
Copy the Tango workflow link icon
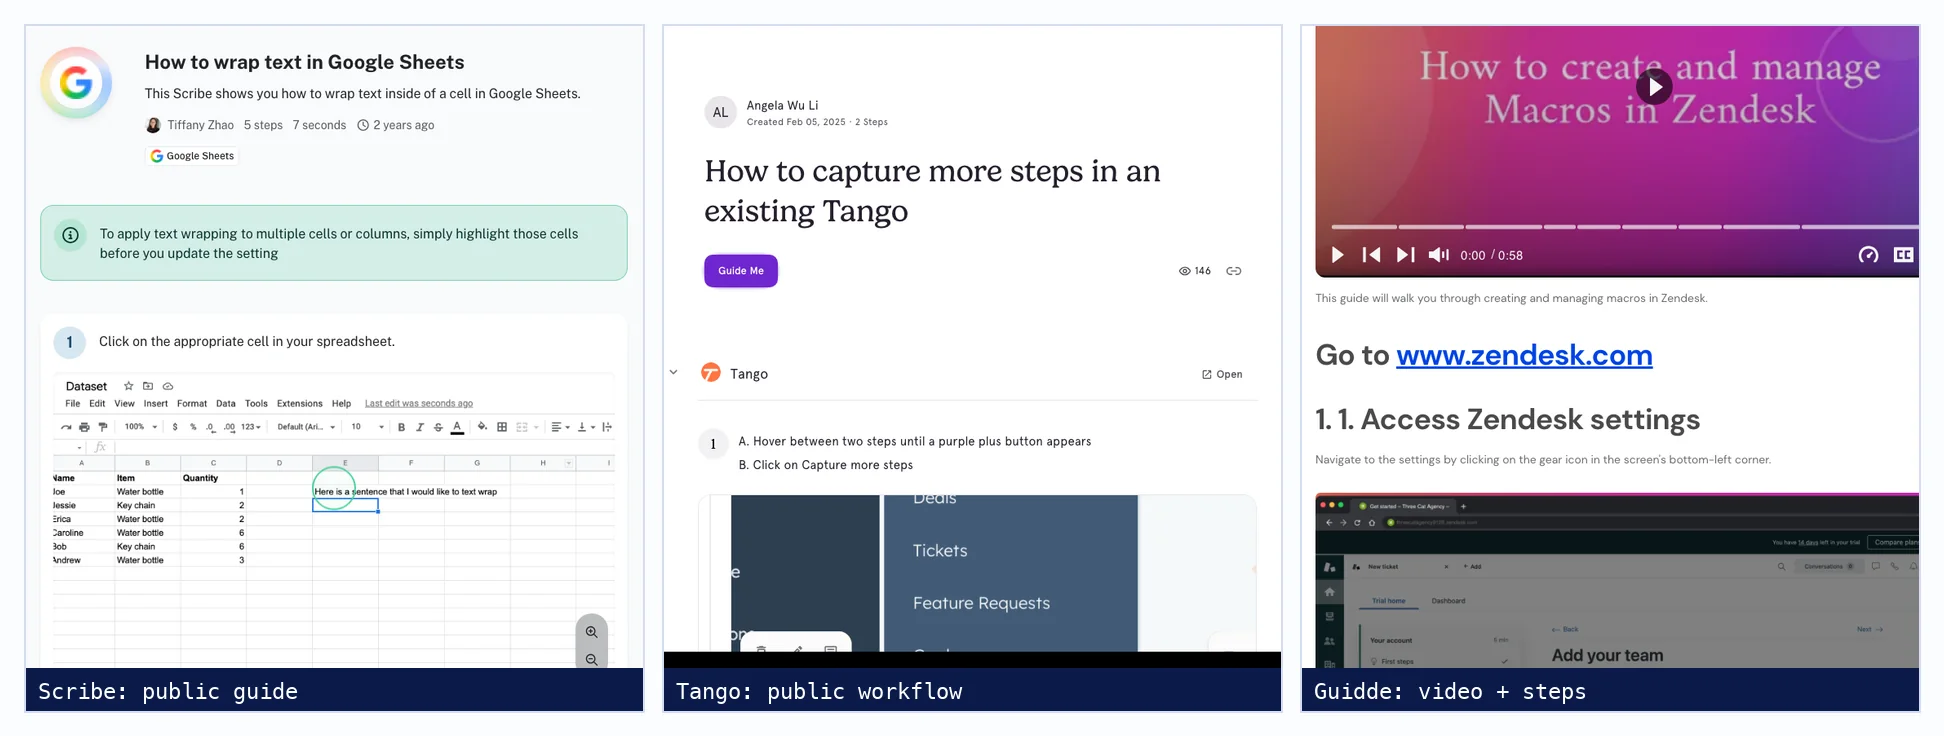1234,271
